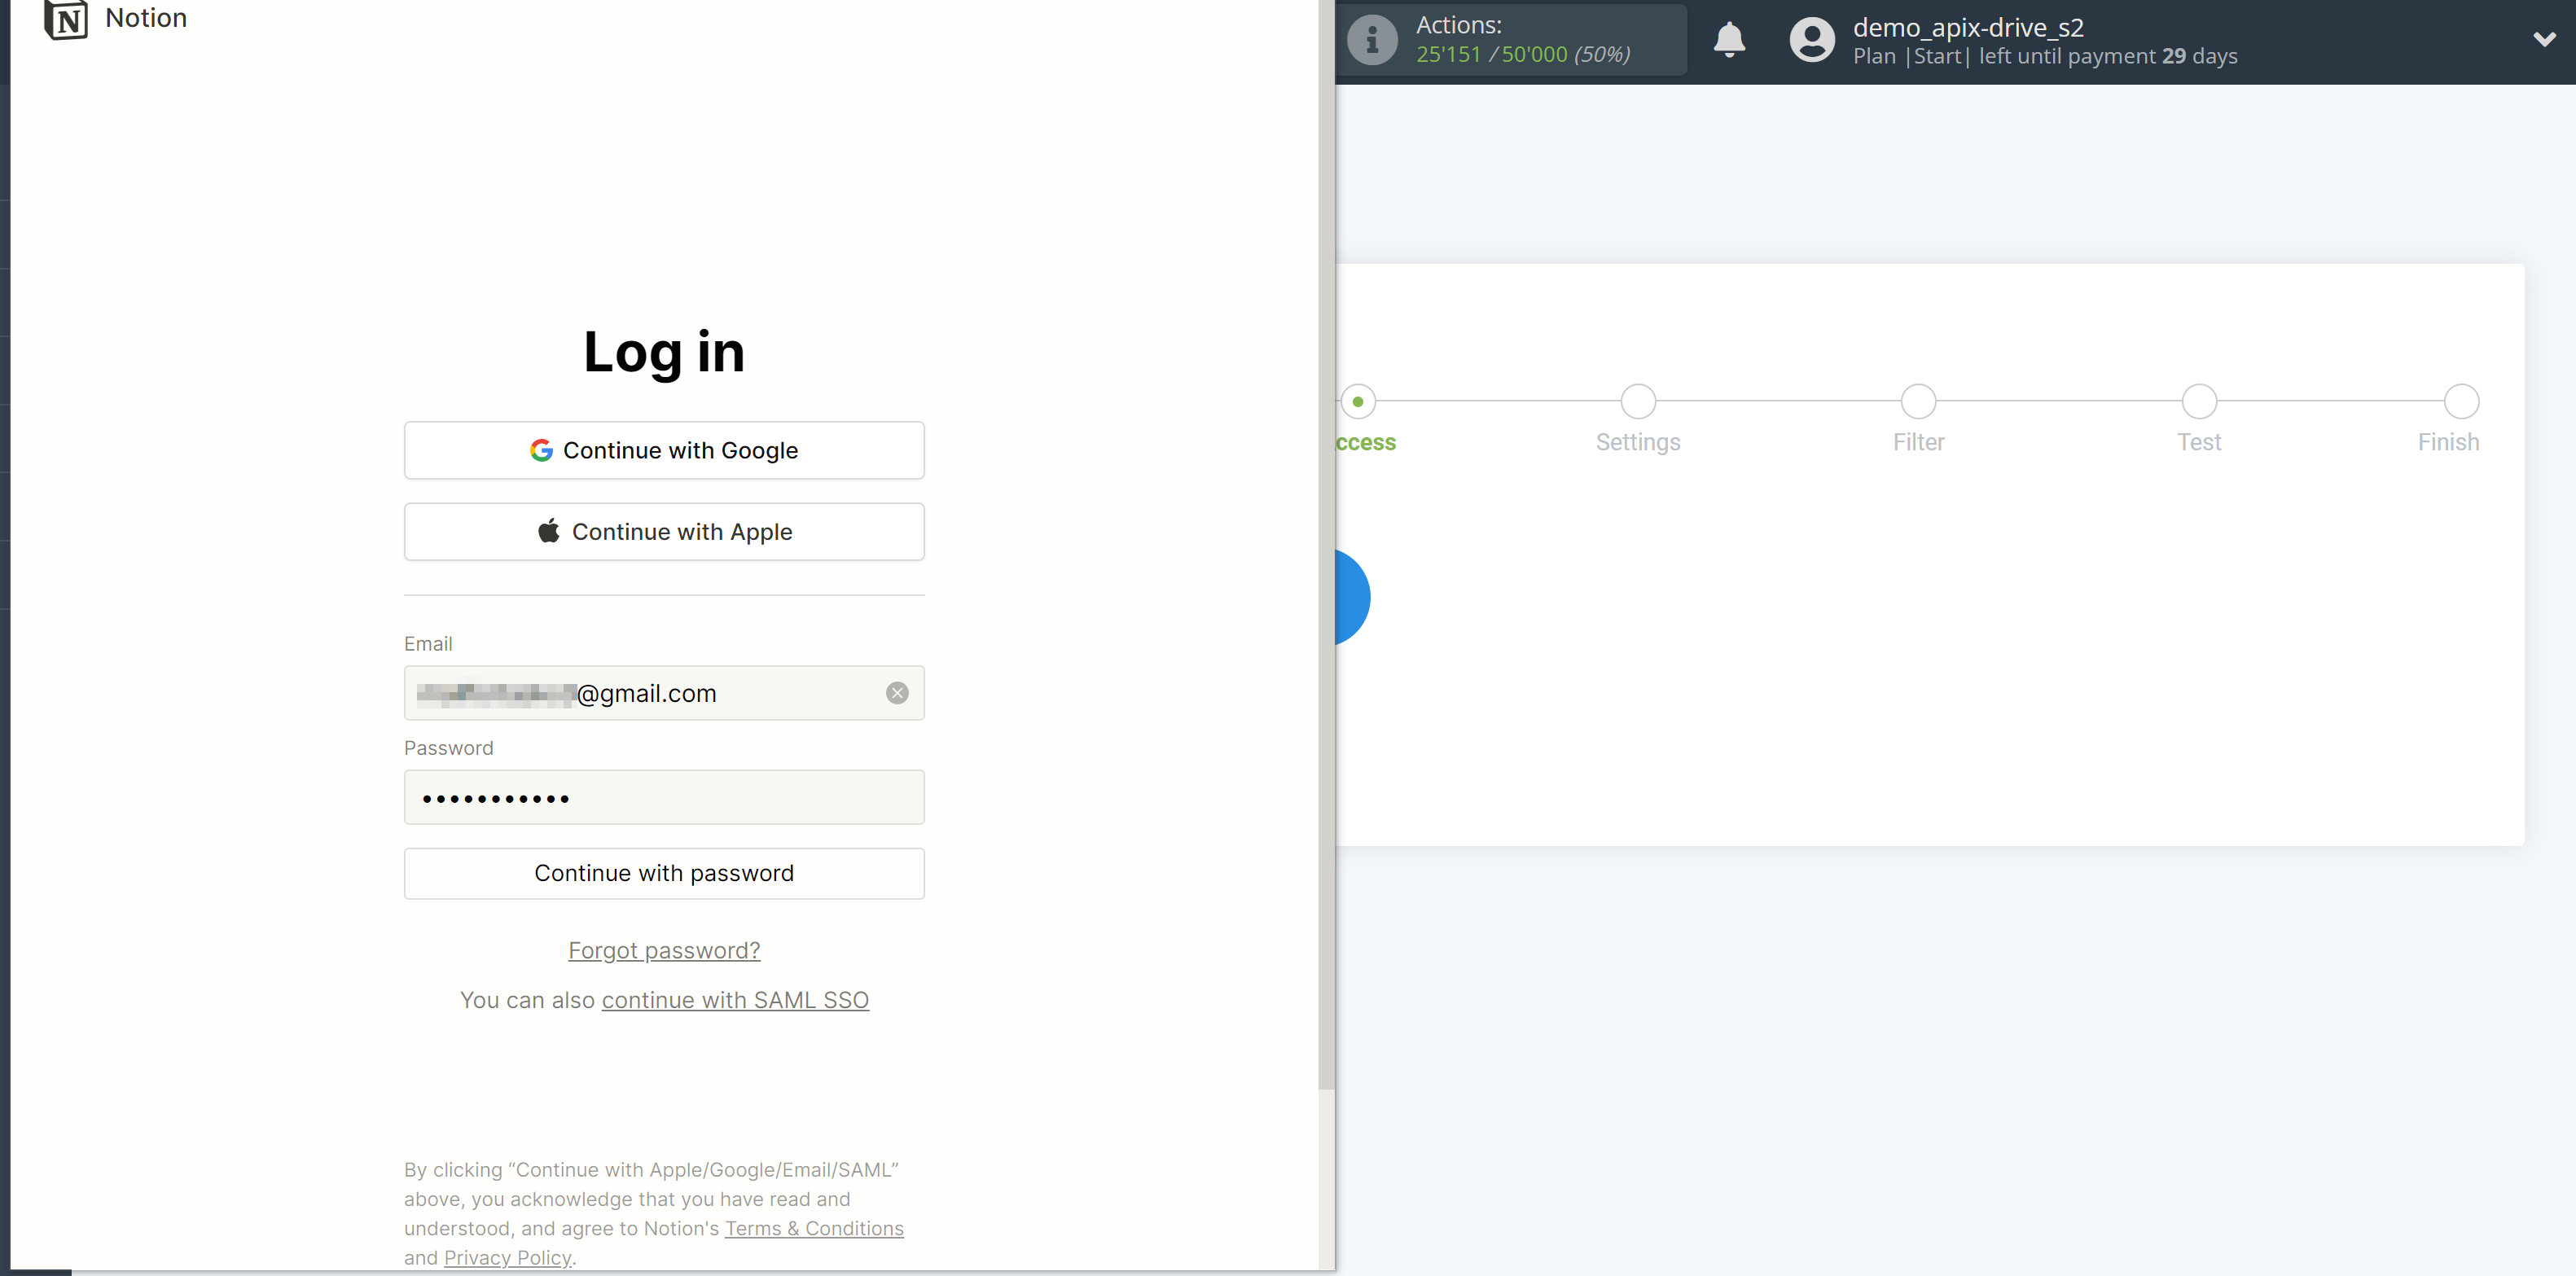Select Continue with Apple
Screen dimensions: 2576x1276
click(x=663, y=531)
